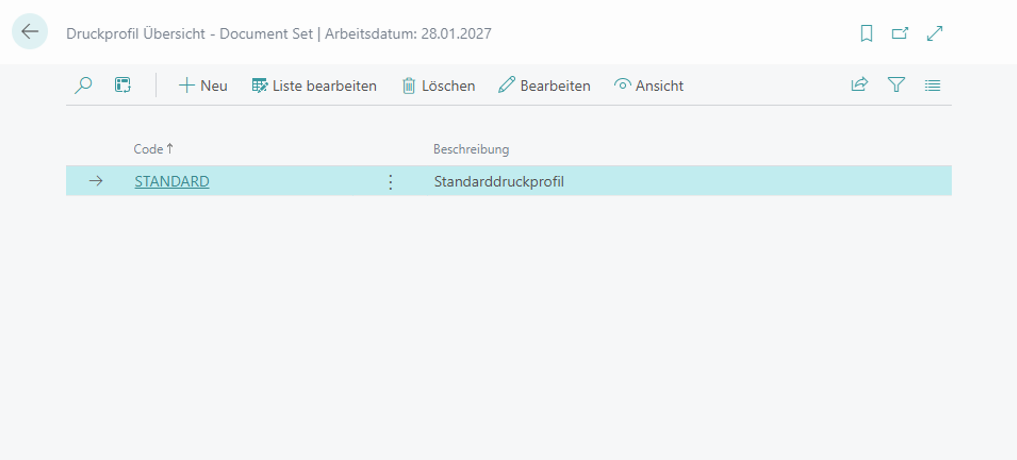The height and width of the screenshot is (460, 1017).
Task: Open the page in a new window
Action: tap(900, 33)
